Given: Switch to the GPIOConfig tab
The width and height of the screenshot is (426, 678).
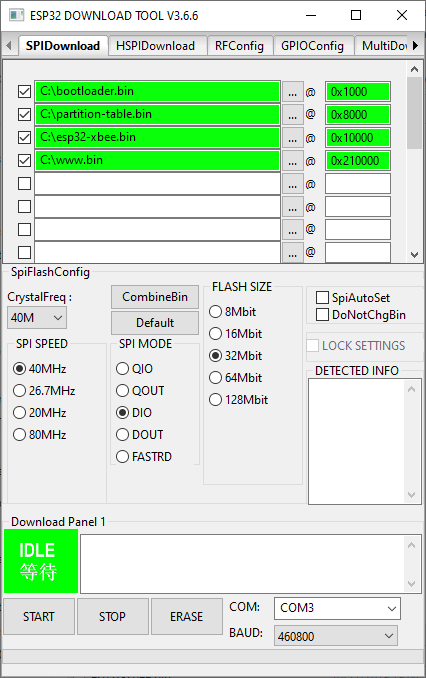Looking at the screenshot, I should coord(312,46).
